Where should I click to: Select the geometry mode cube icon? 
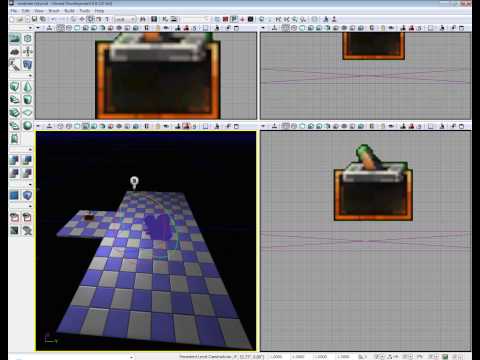pyautogui.click(x=28, y=38)
